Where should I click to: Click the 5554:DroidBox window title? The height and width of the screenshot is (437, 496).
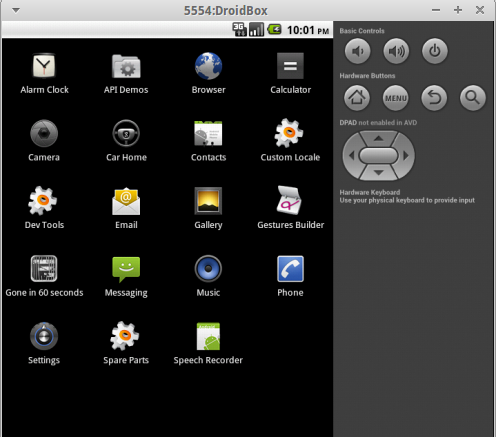(226, 11)
